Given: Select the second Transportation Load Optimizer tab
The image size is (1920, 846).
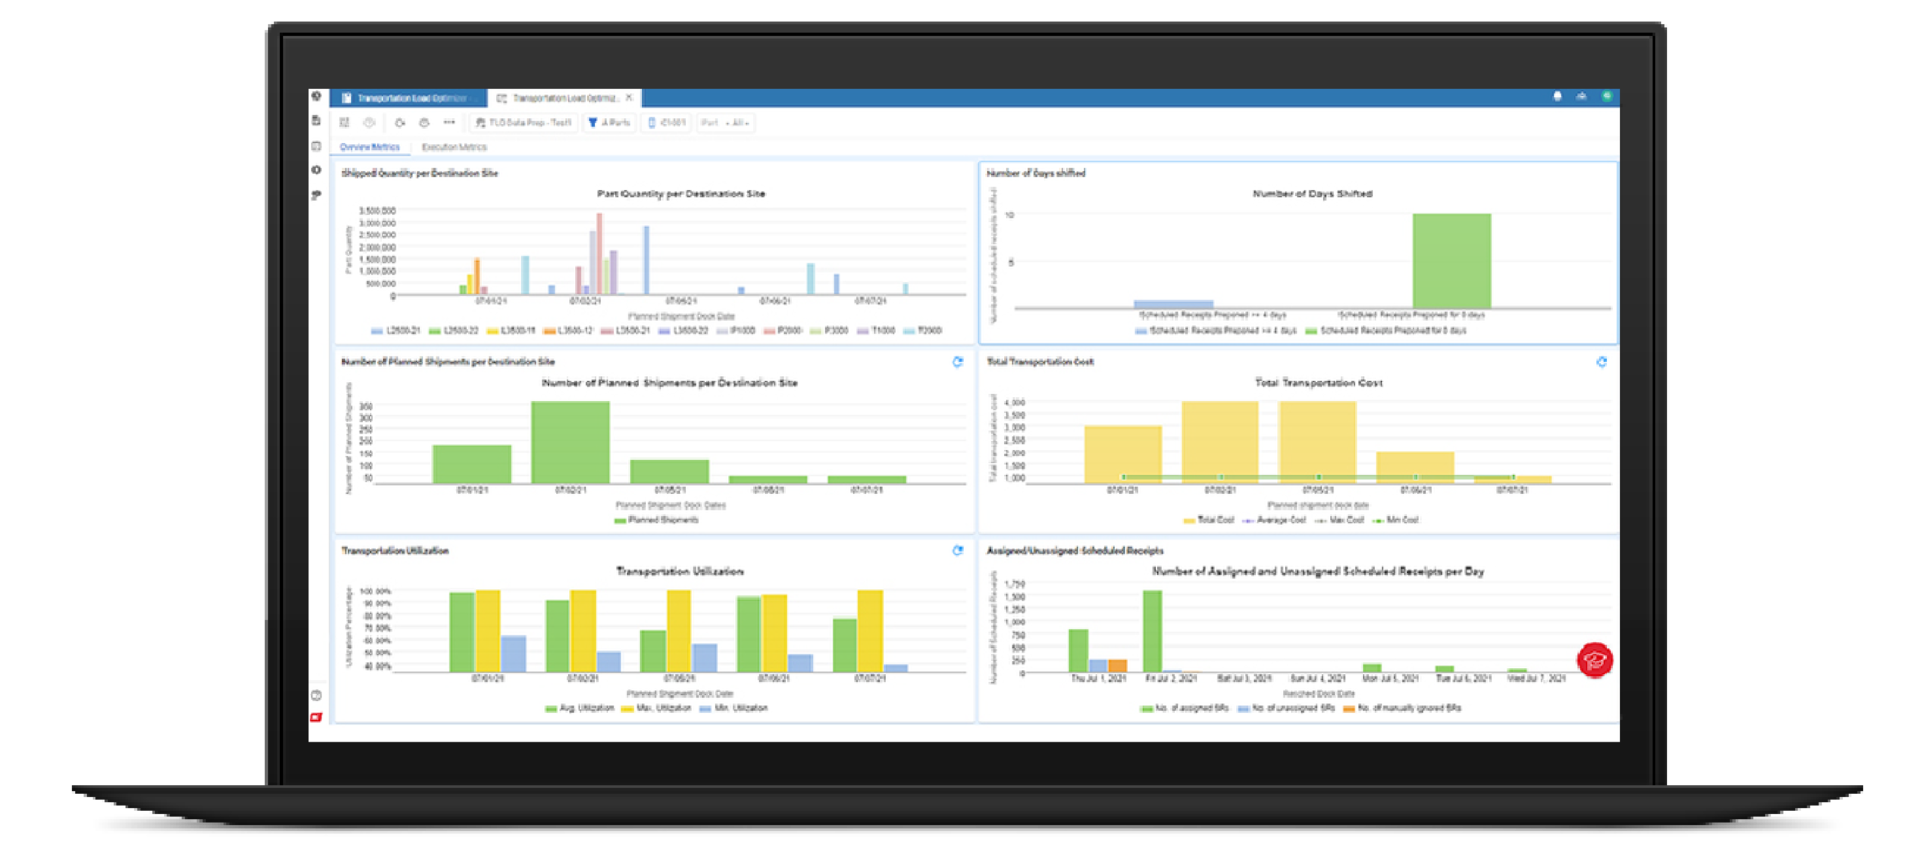Looking at the screenshot, I should [564, 98].
